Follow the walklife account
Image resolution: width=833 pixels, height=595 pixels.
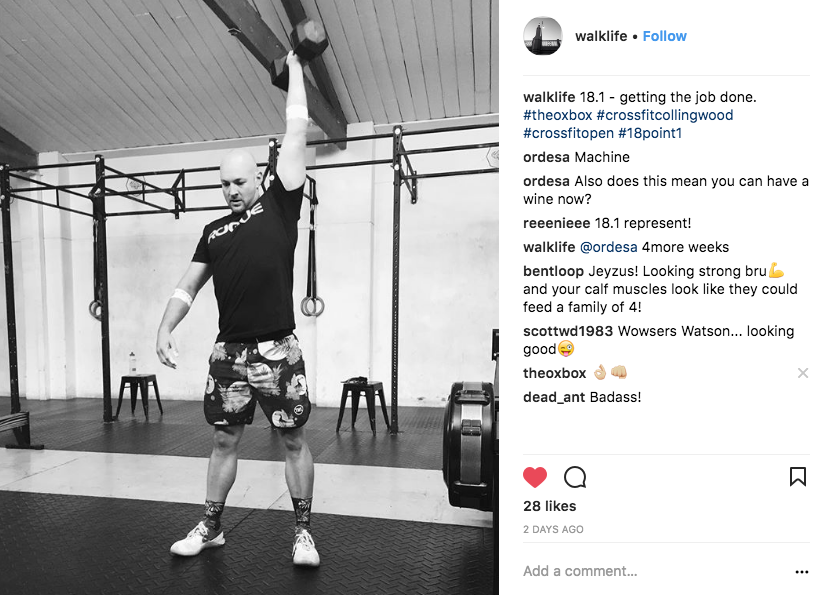665,36
